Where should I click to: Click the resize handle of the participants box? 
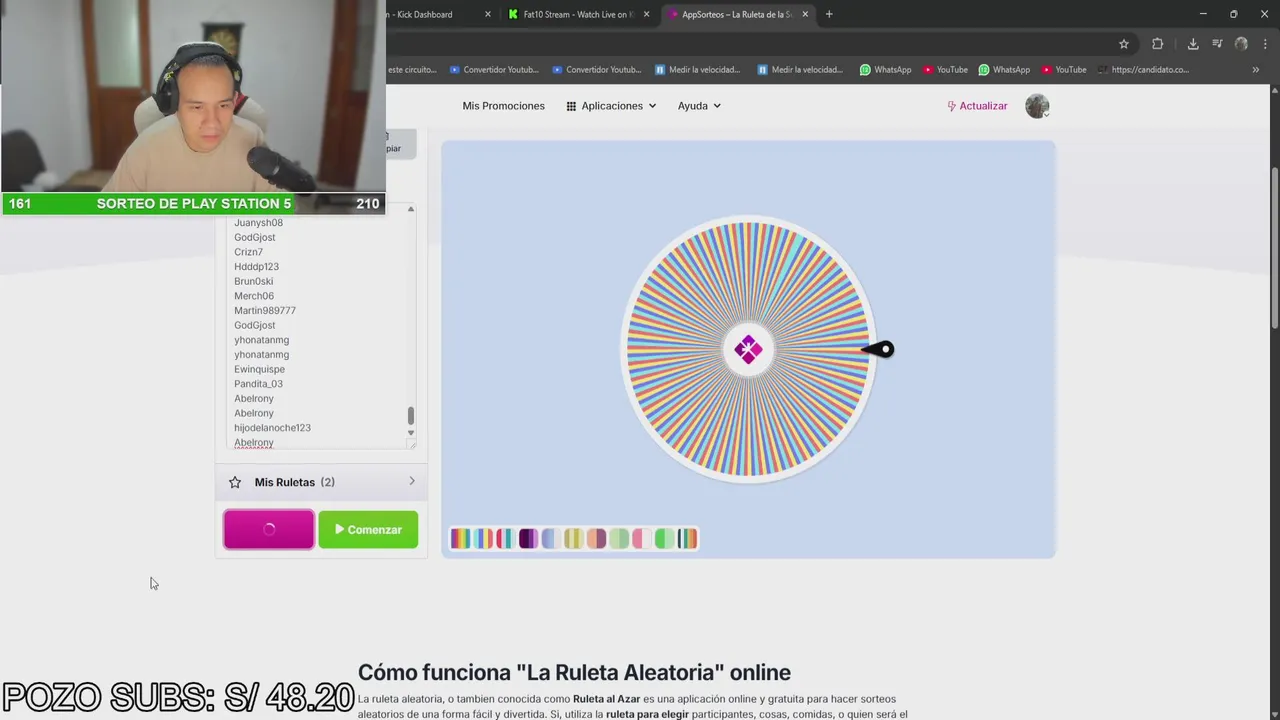click(x=411, y=443)
